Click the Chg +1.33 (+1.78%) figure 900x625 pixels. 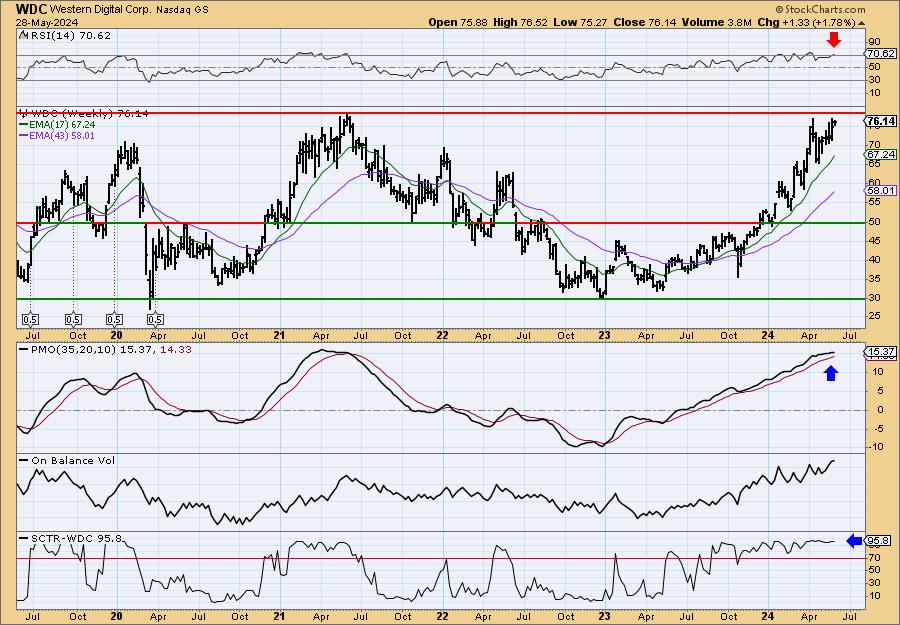click(810, 22)
